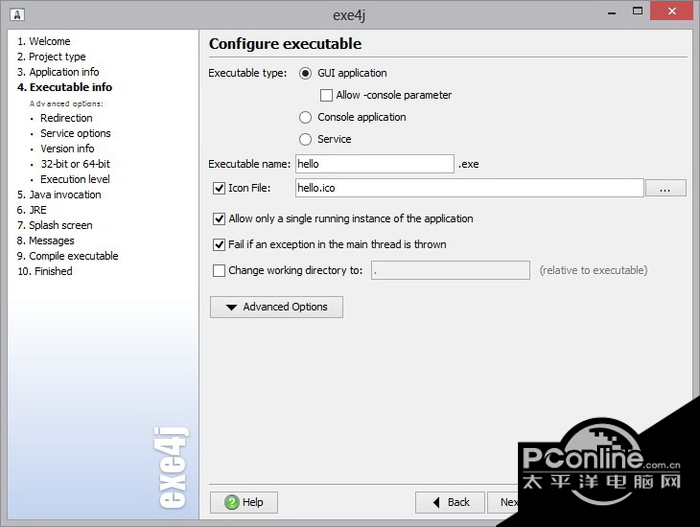This screenshot has height=527, width=700.
Task: Open Version info advanced option
Action: click(x=67, y=148)
